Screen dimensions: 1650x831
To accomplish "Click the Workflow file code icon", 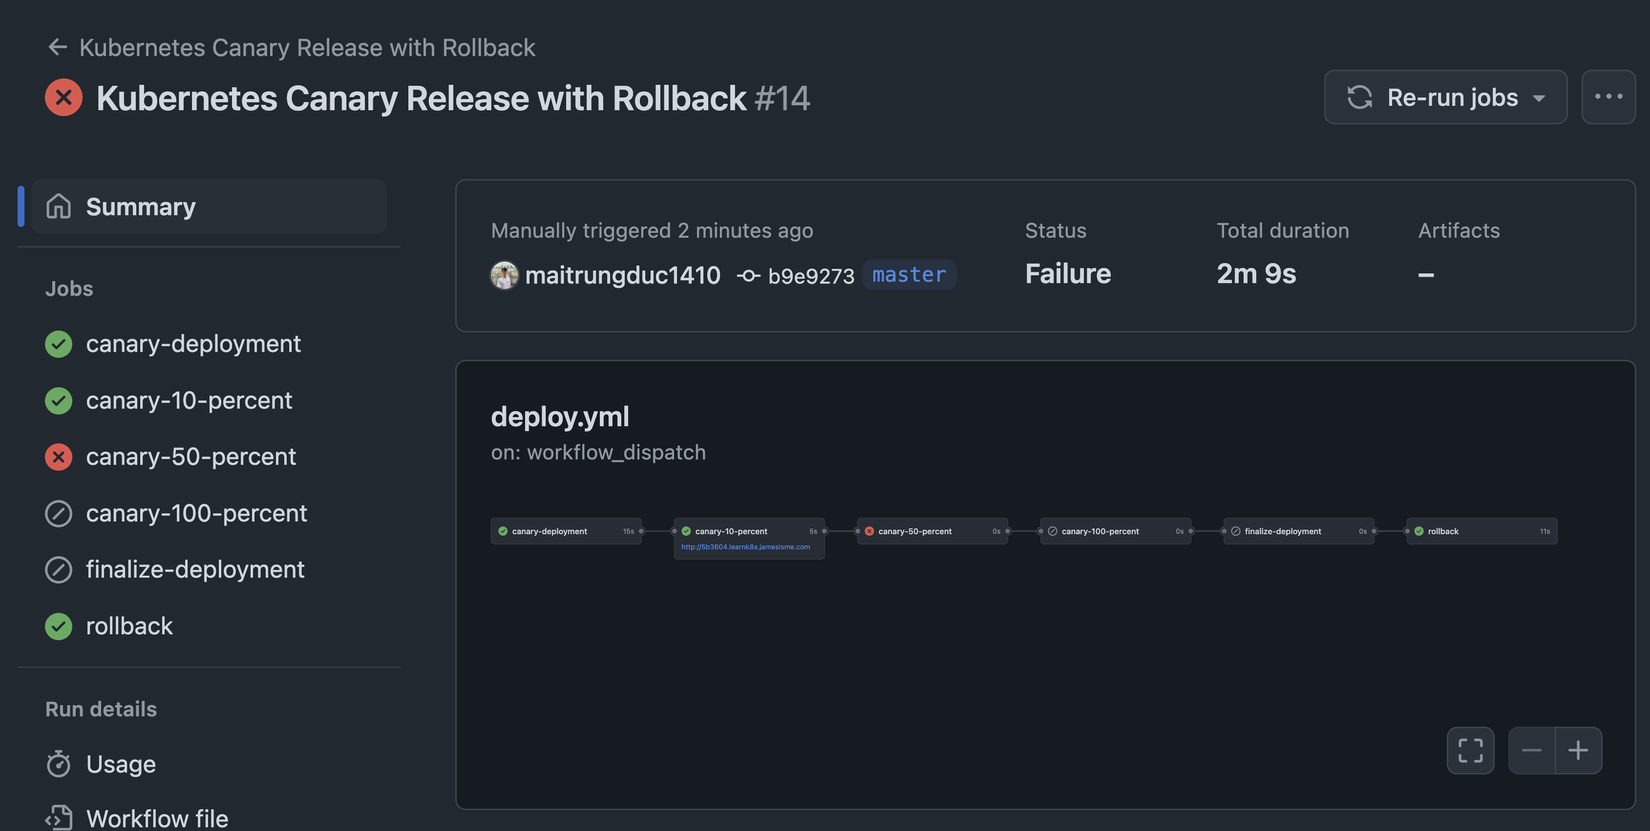I will [x=59, y=818].
